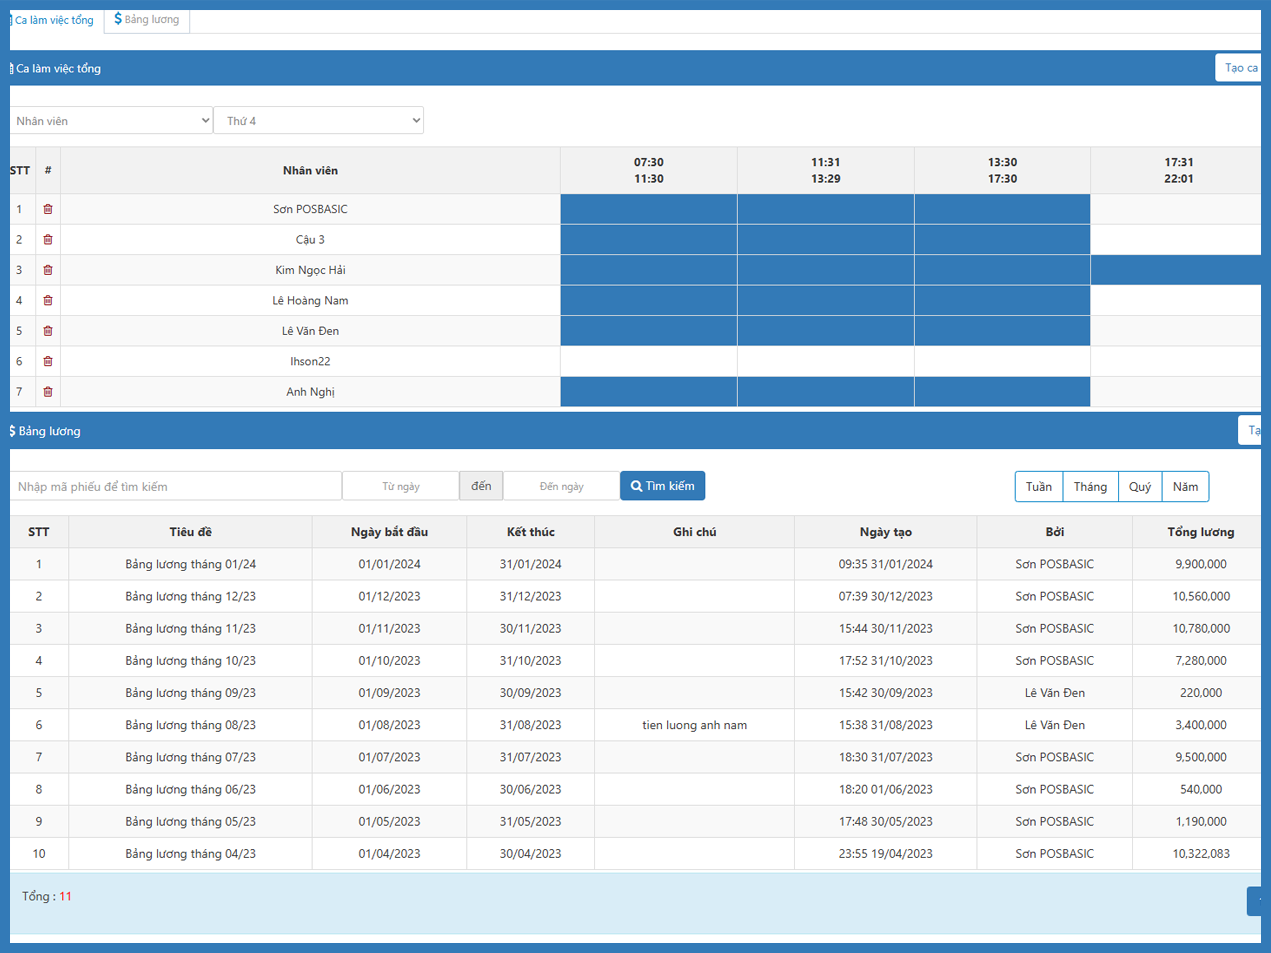The width and height of the screenshot is (1271, 953).
Task: Click creation time 23:55 19/04/2023
Action: click(886, 854)
